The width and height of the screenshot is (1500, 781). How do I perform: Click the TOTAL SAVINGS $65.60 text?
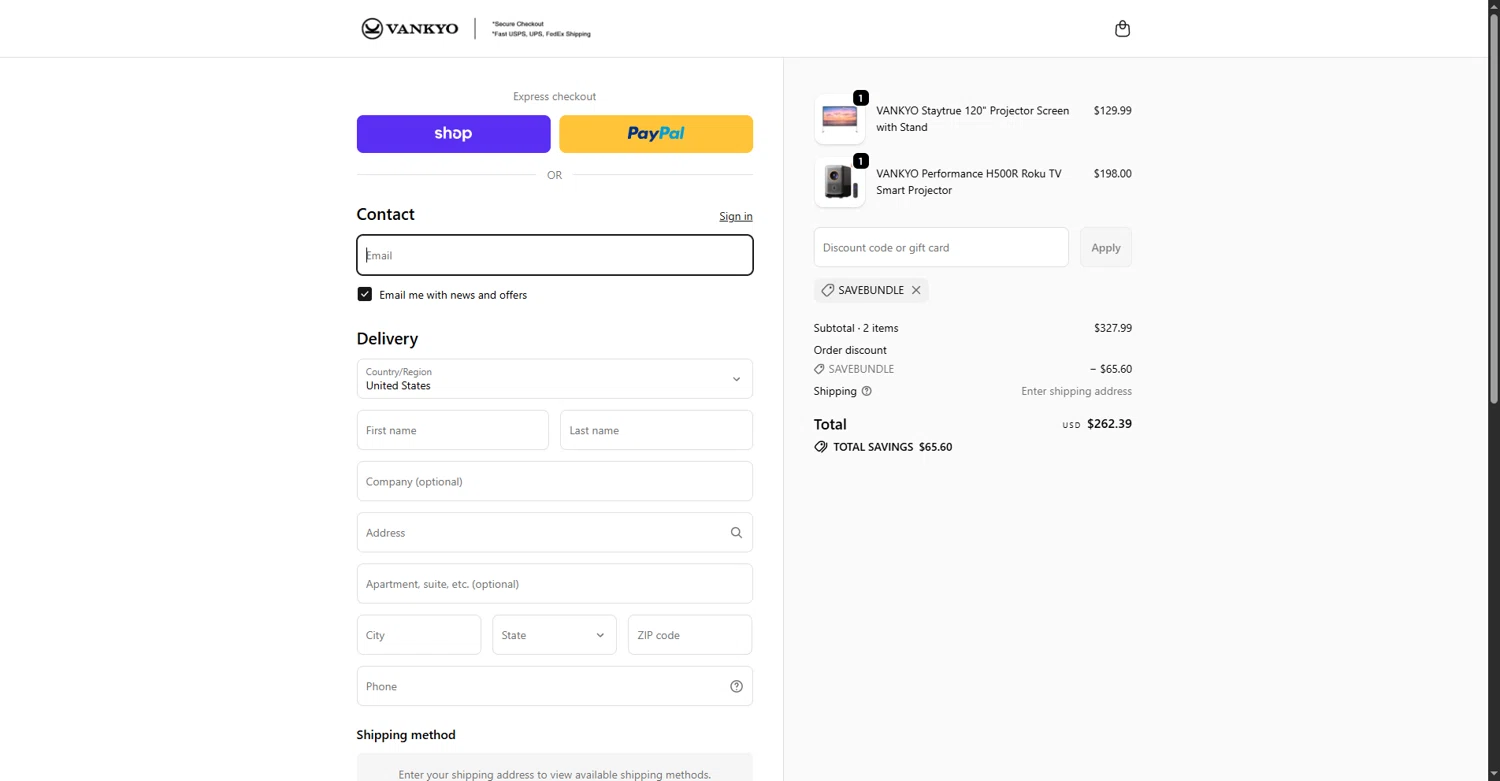point(893,447)
